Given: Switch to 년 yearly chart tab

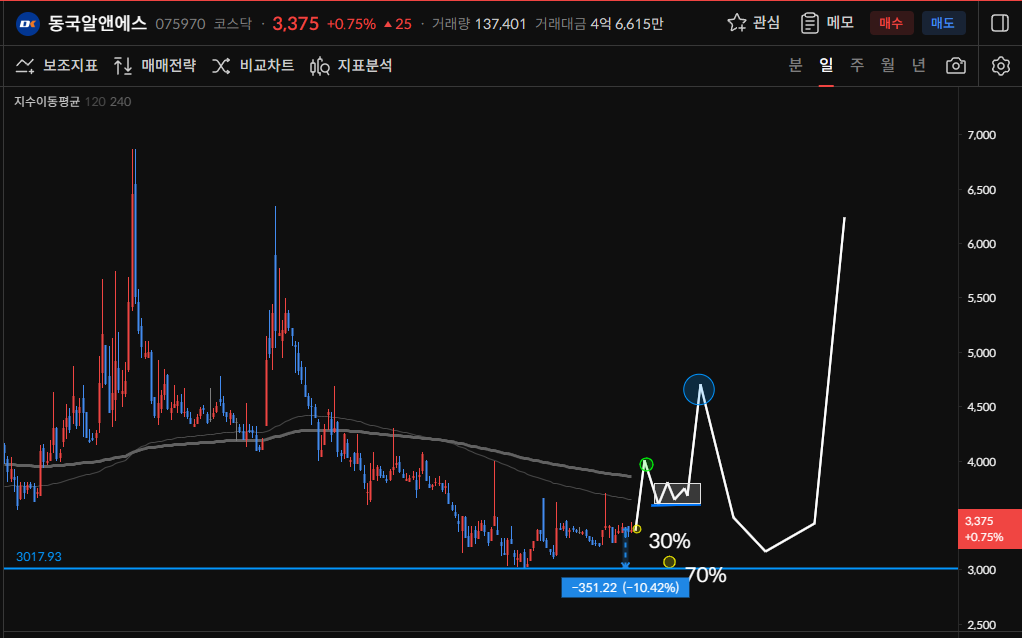Looking at the screenshot, I should click(x=919, y=65).
